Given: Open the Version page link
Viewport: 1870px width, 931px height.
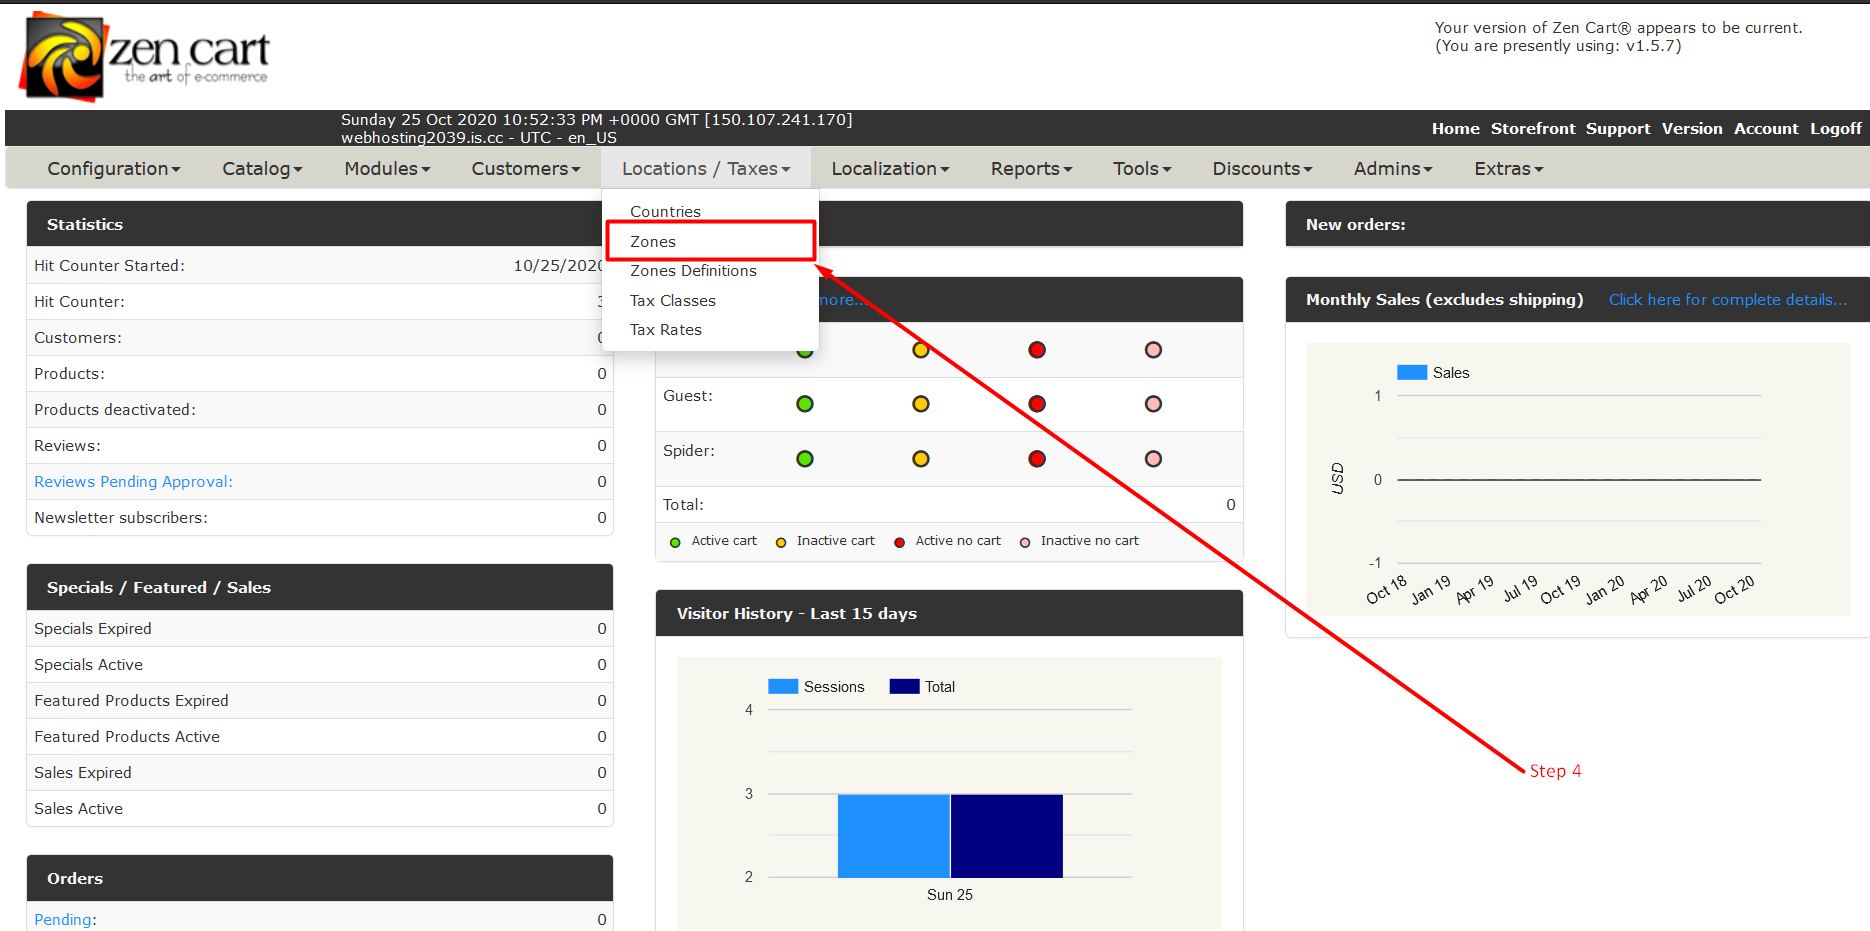Looking at the screenshot, I should [x=1692, y=129].
